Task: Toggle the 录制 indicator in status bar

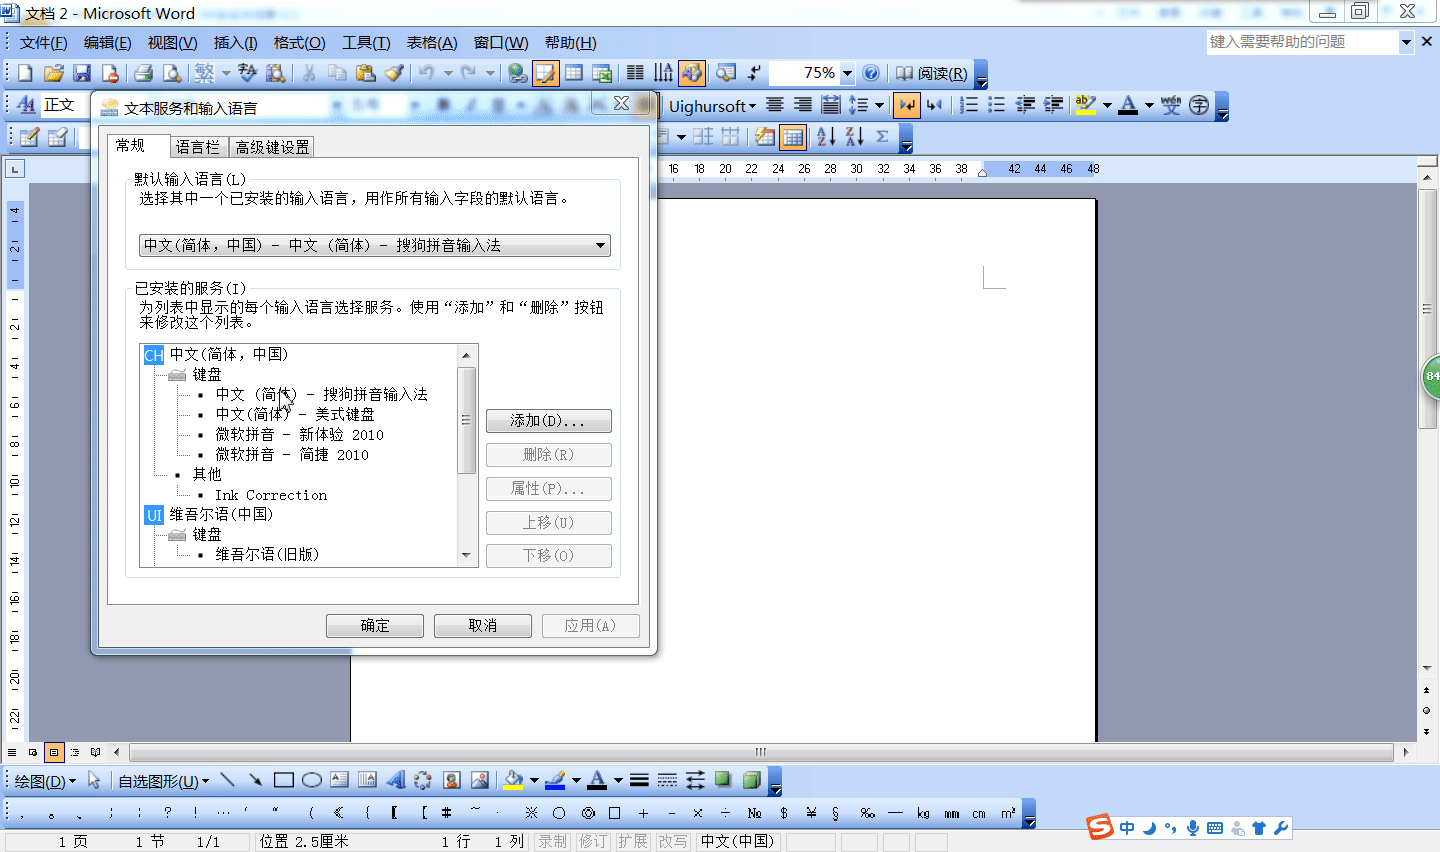Action: 552,842
